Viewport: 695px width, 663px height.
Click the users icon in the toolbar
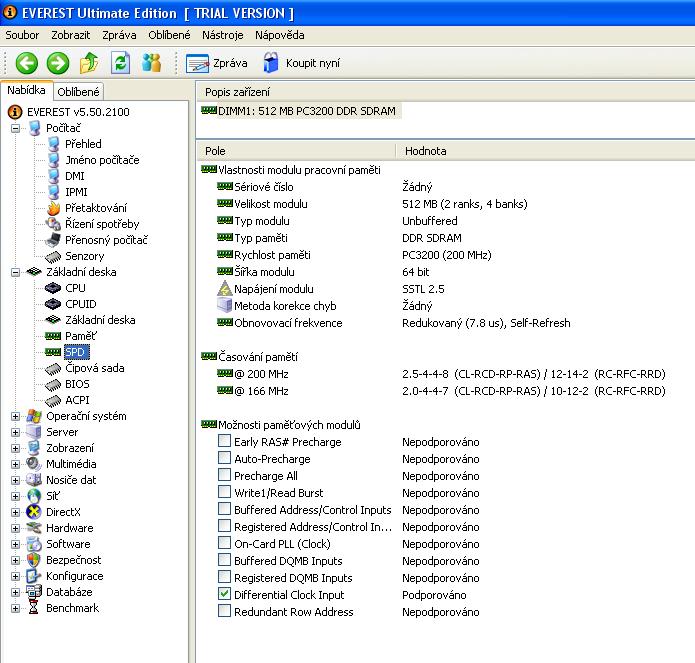[x=151, y=63]
